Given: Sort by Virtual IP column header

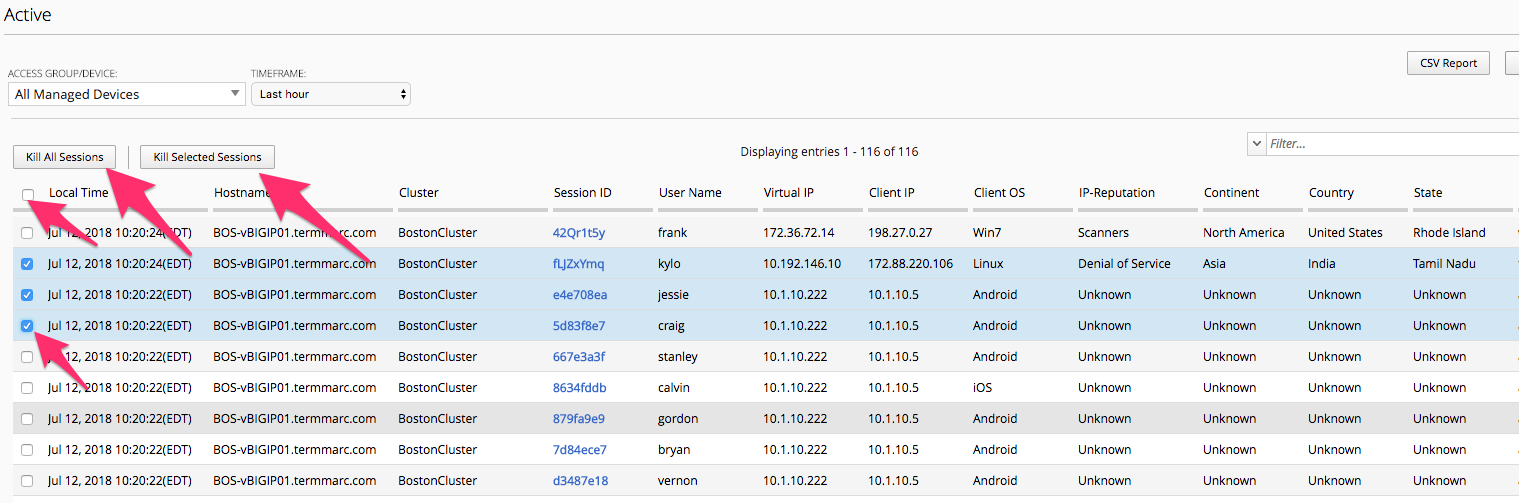Looking at the screenshot, I should click(789, 193).
